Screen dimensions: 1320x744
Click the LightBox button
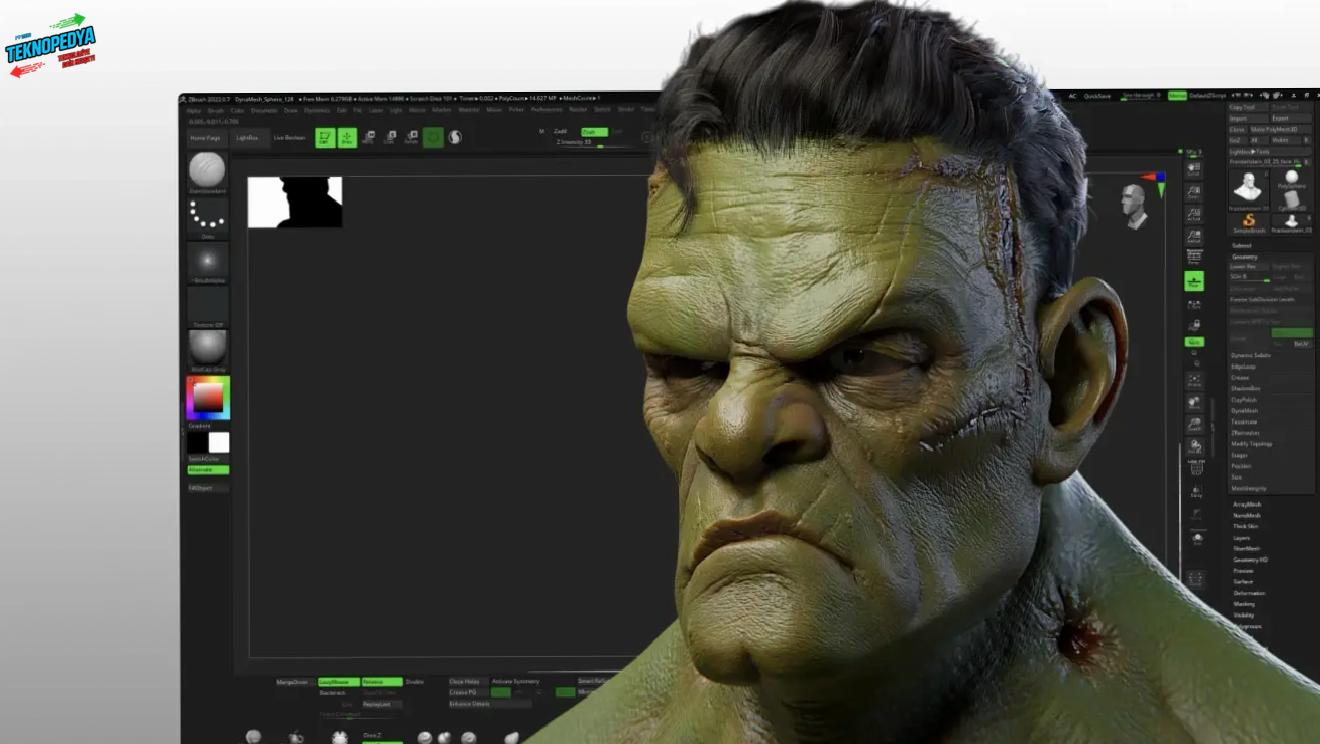pos(246,138)
